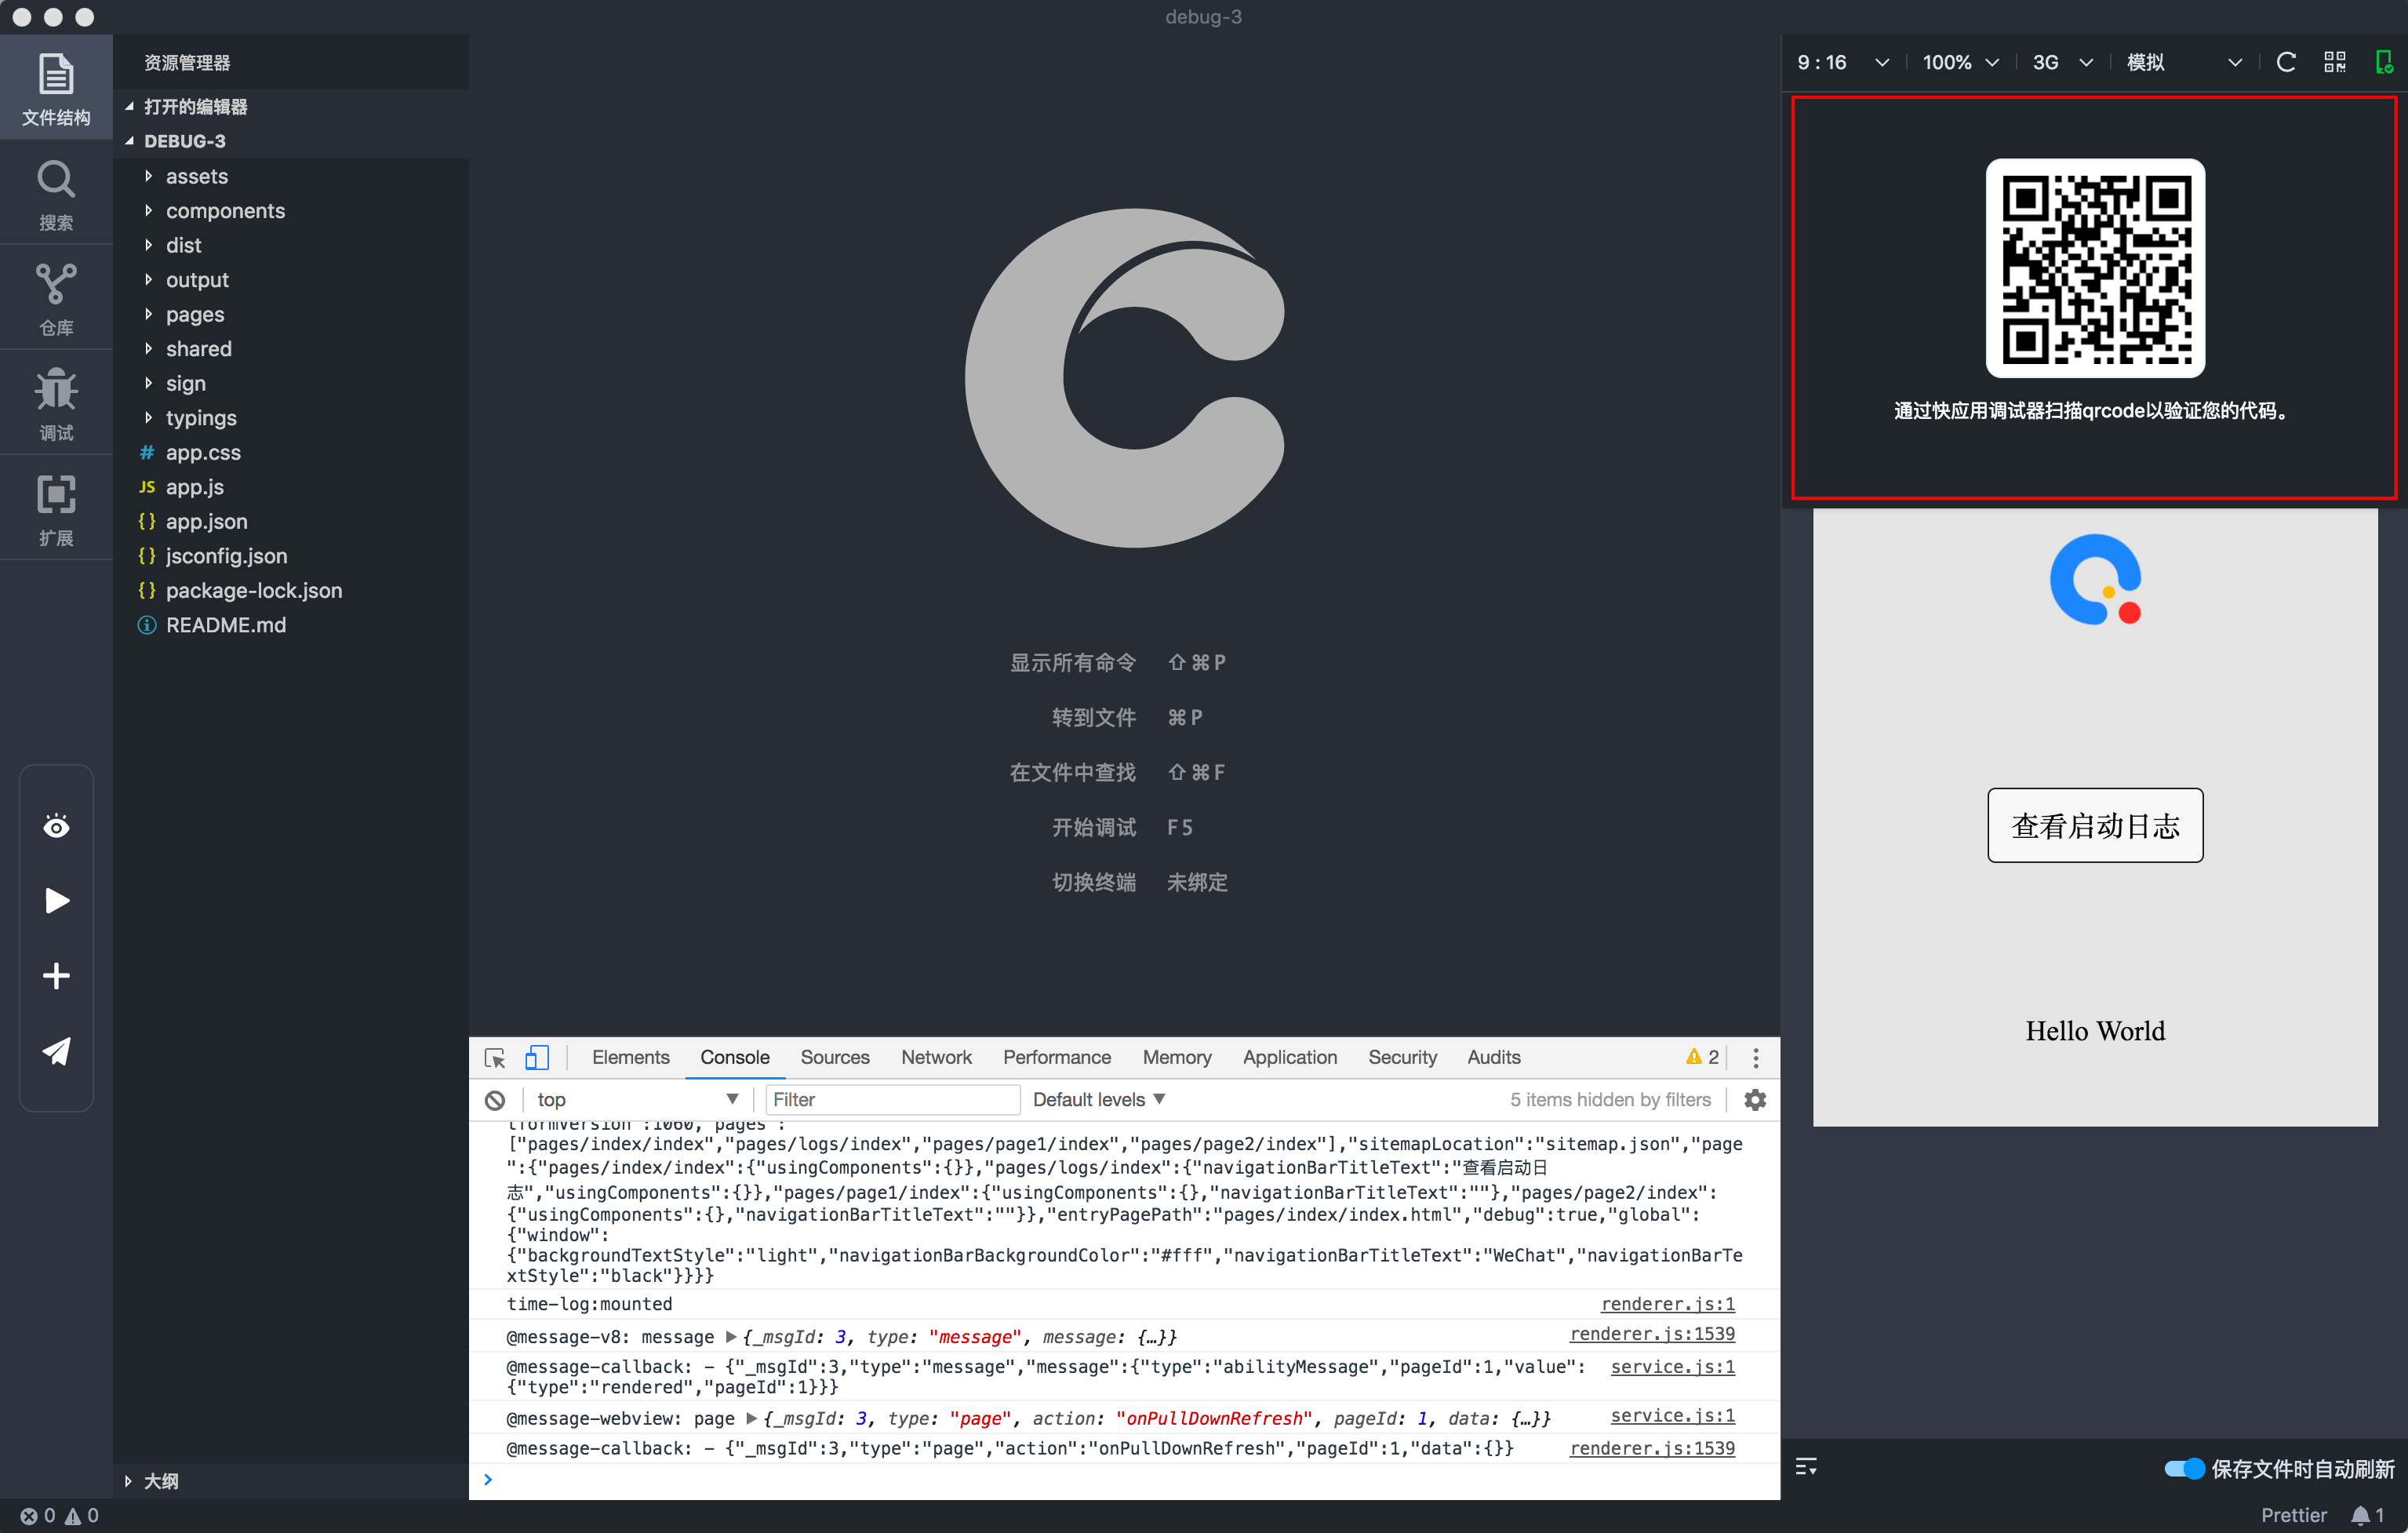Open DevTools three-dot more menu
This screenshot has width=2408, height=1533.
tap(1755, 1058)
